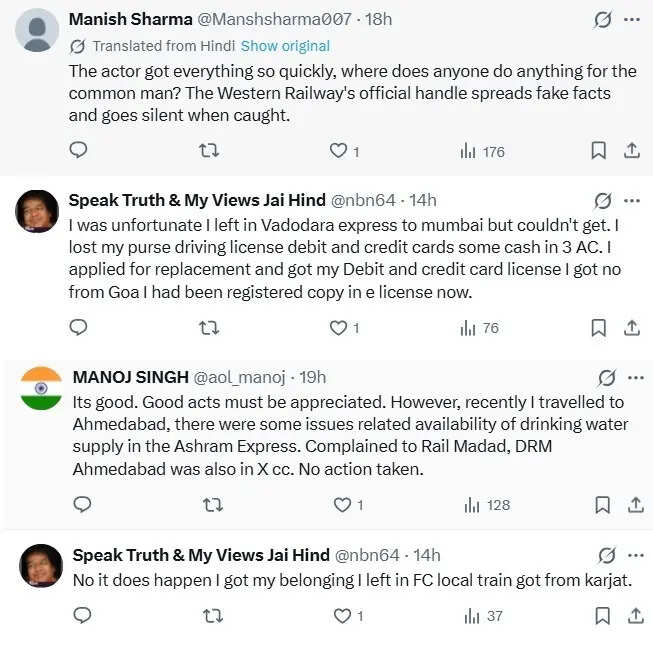Open Manish Sharma's default profile avatar
The height and width of the screenshot is (650, 653).
point(37,30)
